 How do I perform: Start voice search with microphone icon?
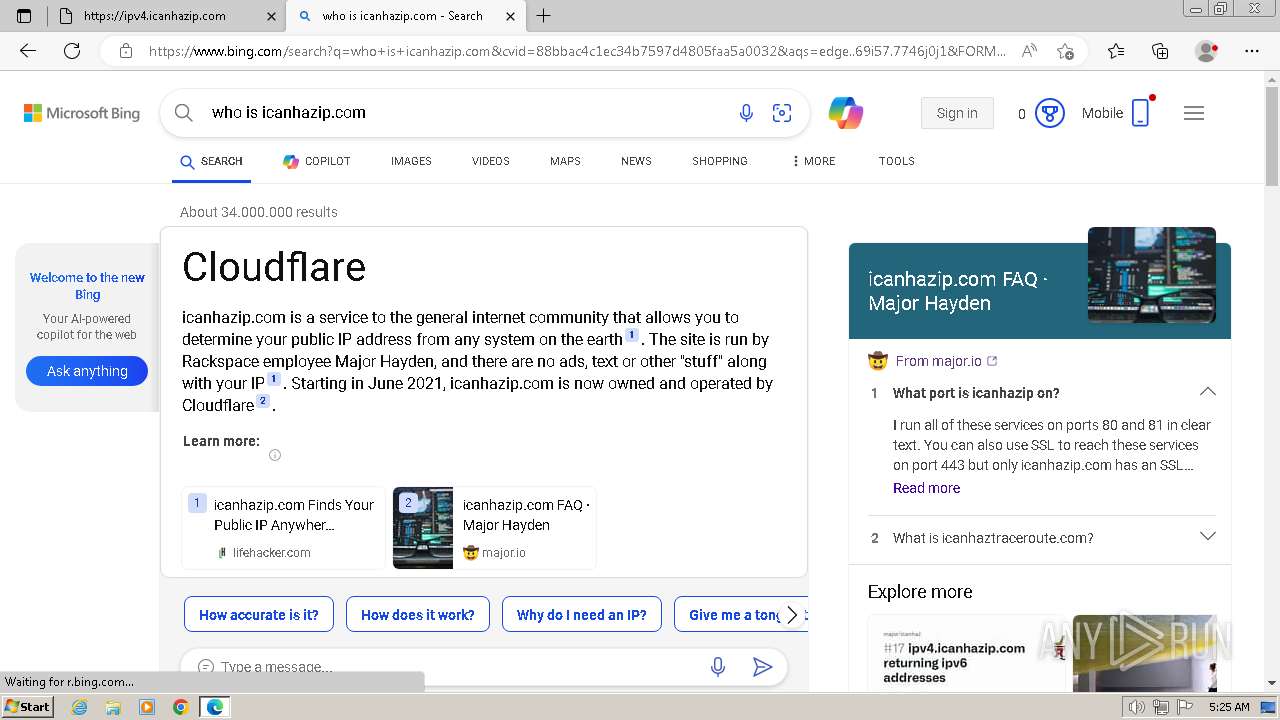coord(746,113)
